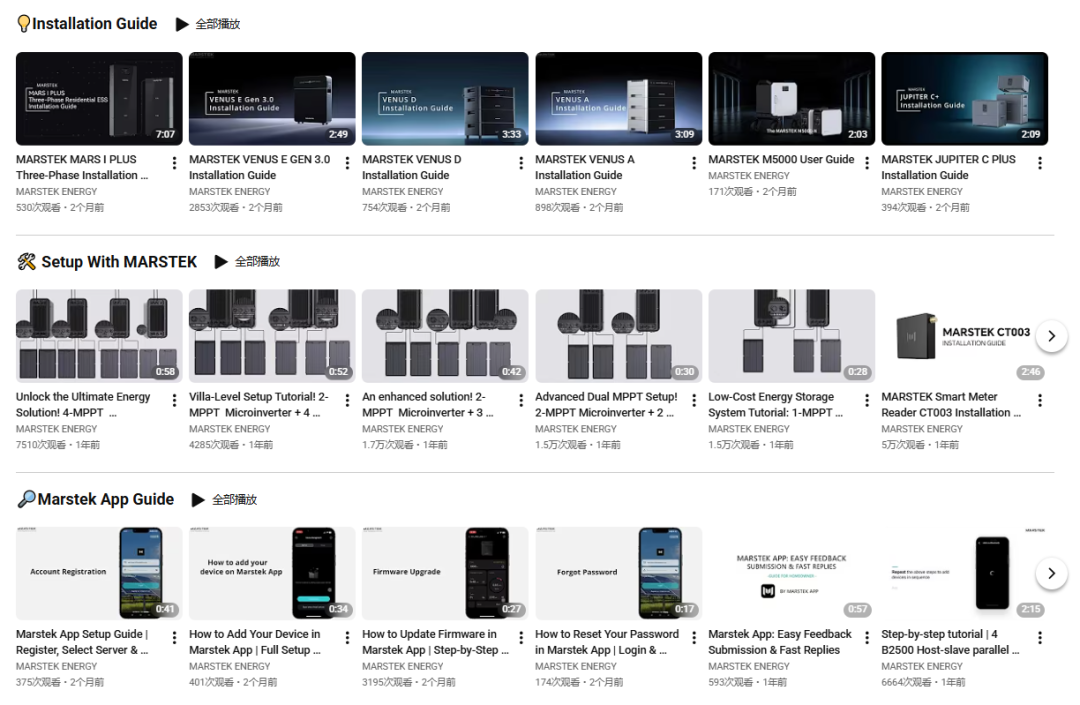The height and width of the screenshot is (705, 1080).
Task: Play all videos in Installation Guide playlist
Action: pyautogui.click(x=208, y=24)
